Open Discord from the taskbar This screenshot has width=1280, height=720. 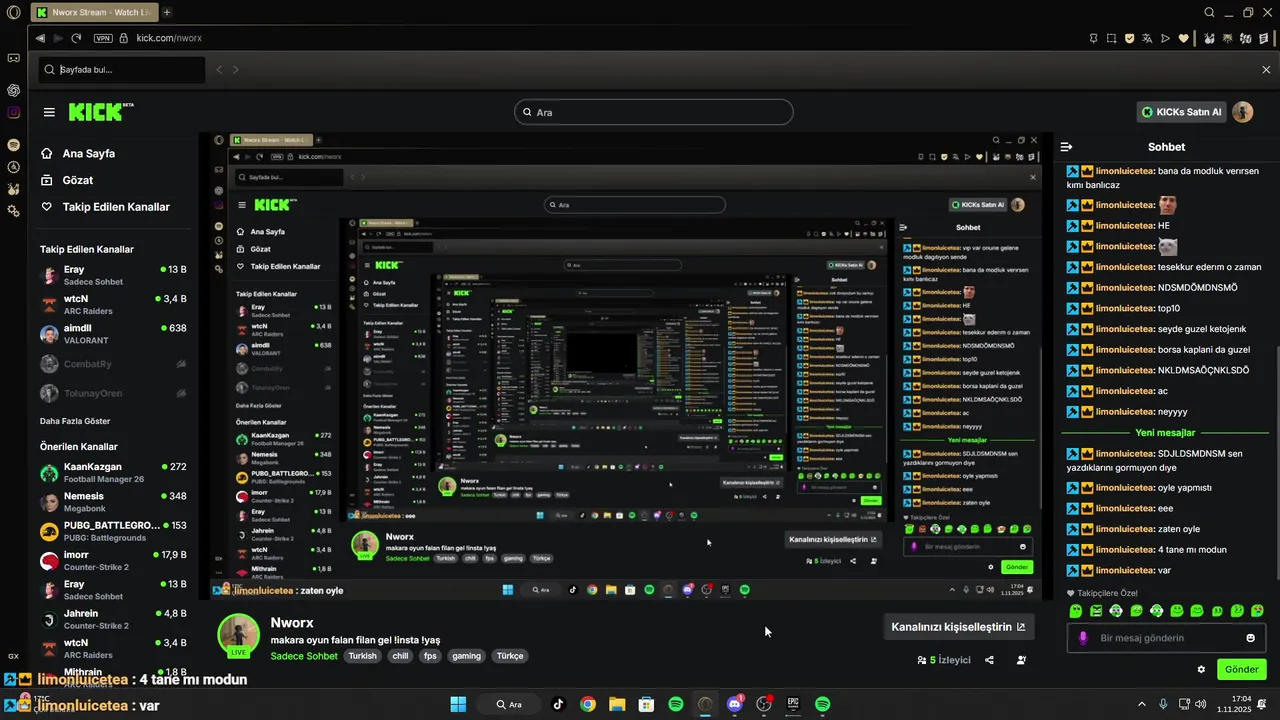[735, 704]
